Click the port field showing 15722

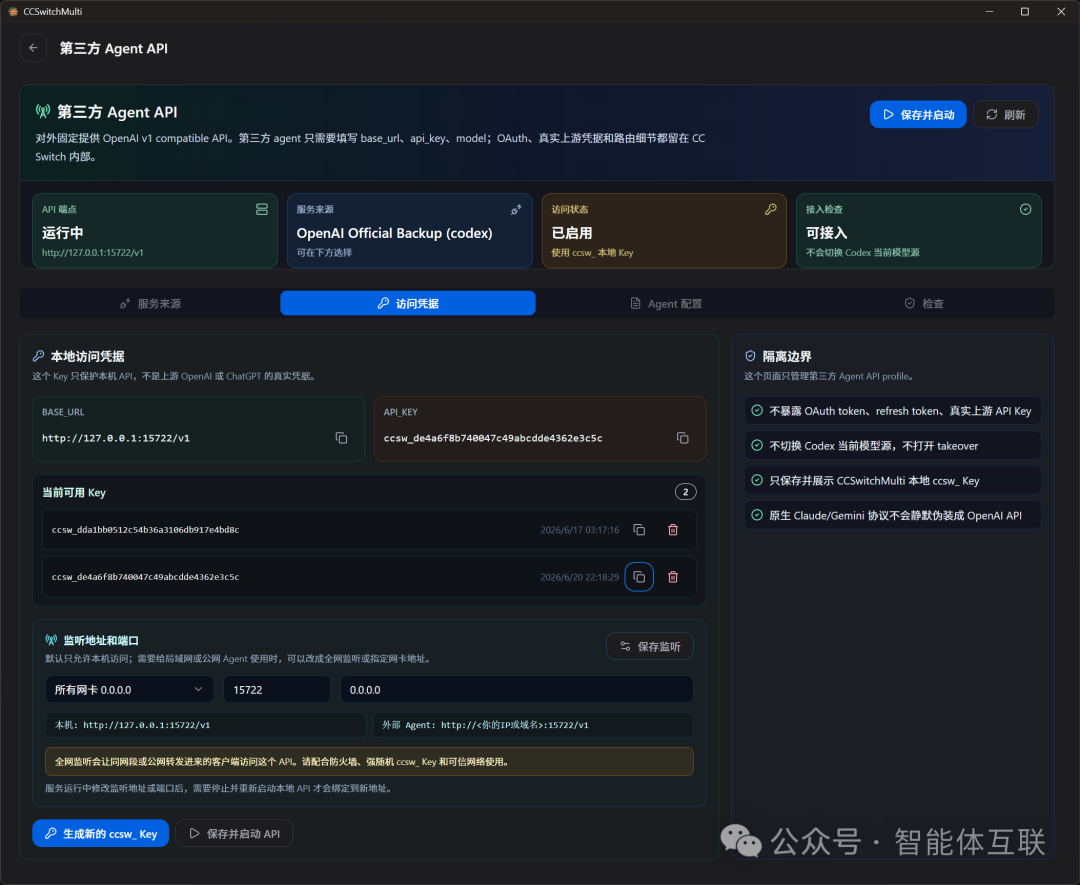click(277, 689)
